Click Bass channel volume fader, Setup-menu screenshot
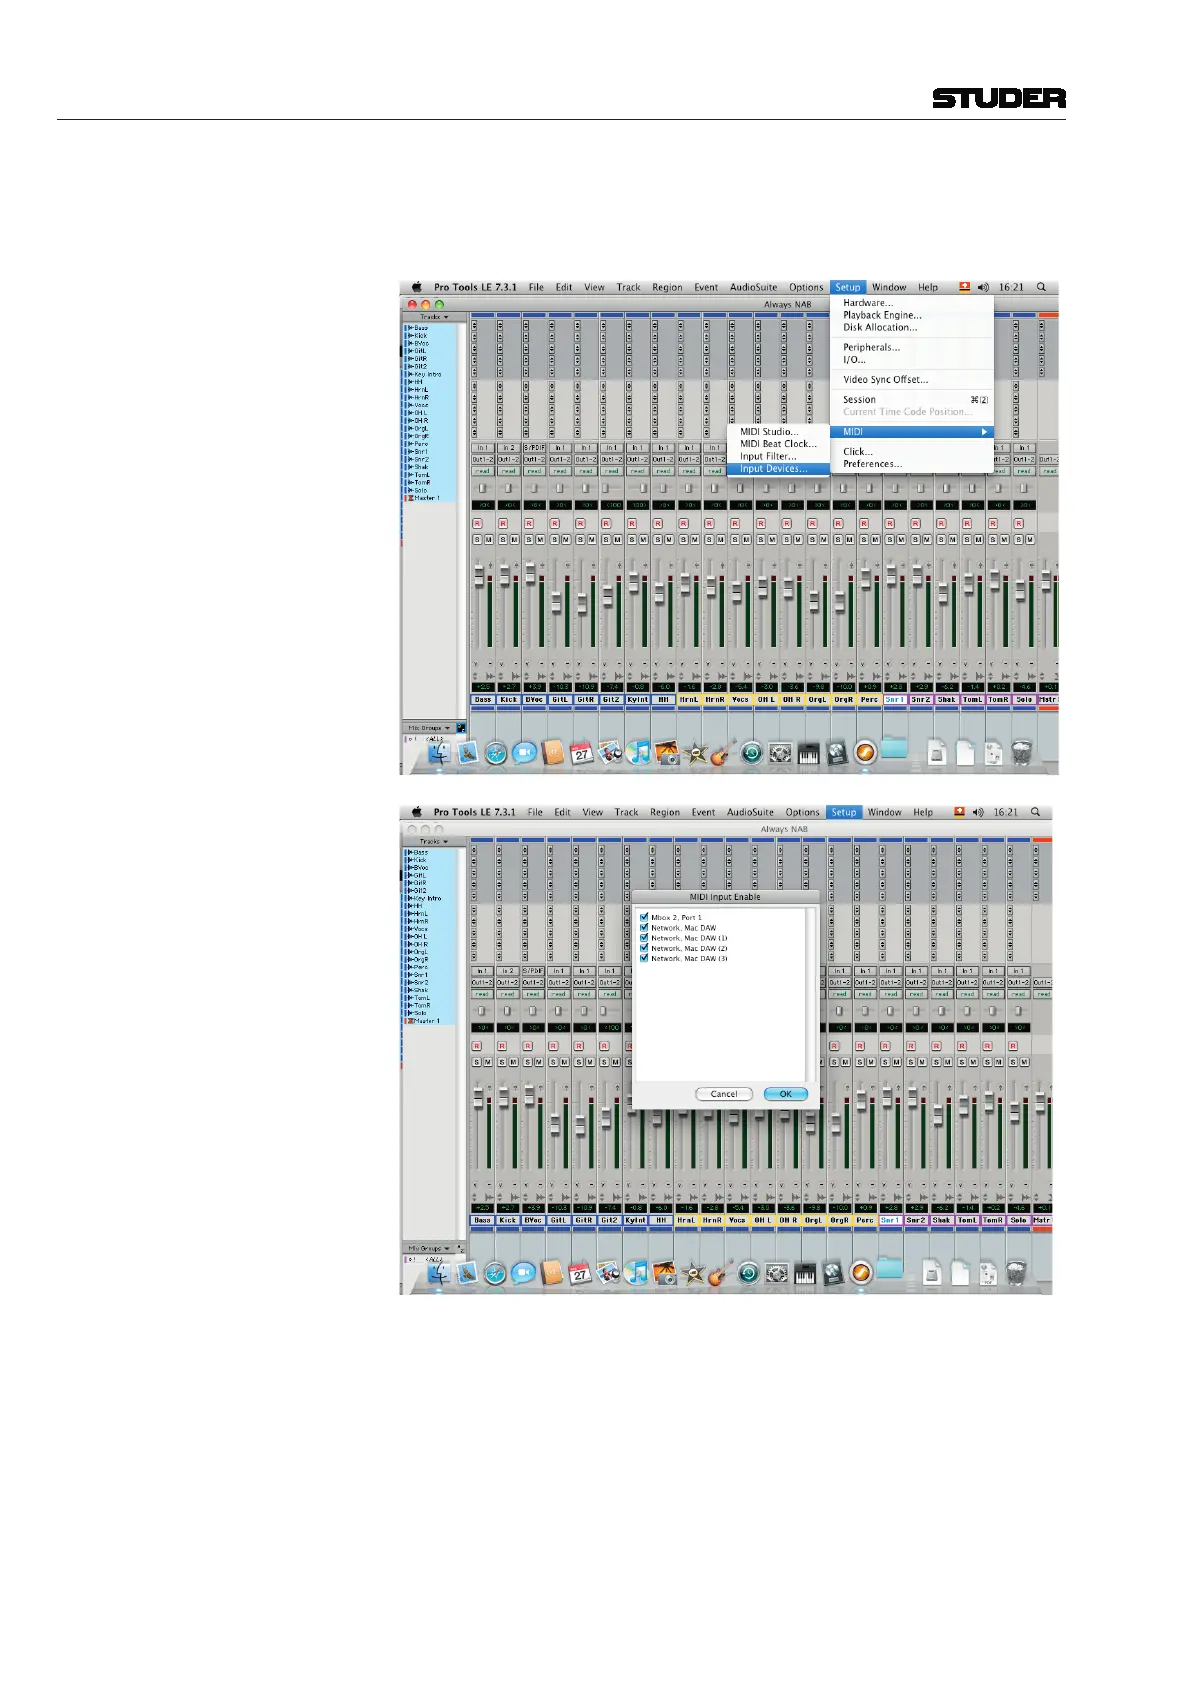The image size is (1191, 1684). [x=479, y=575]
